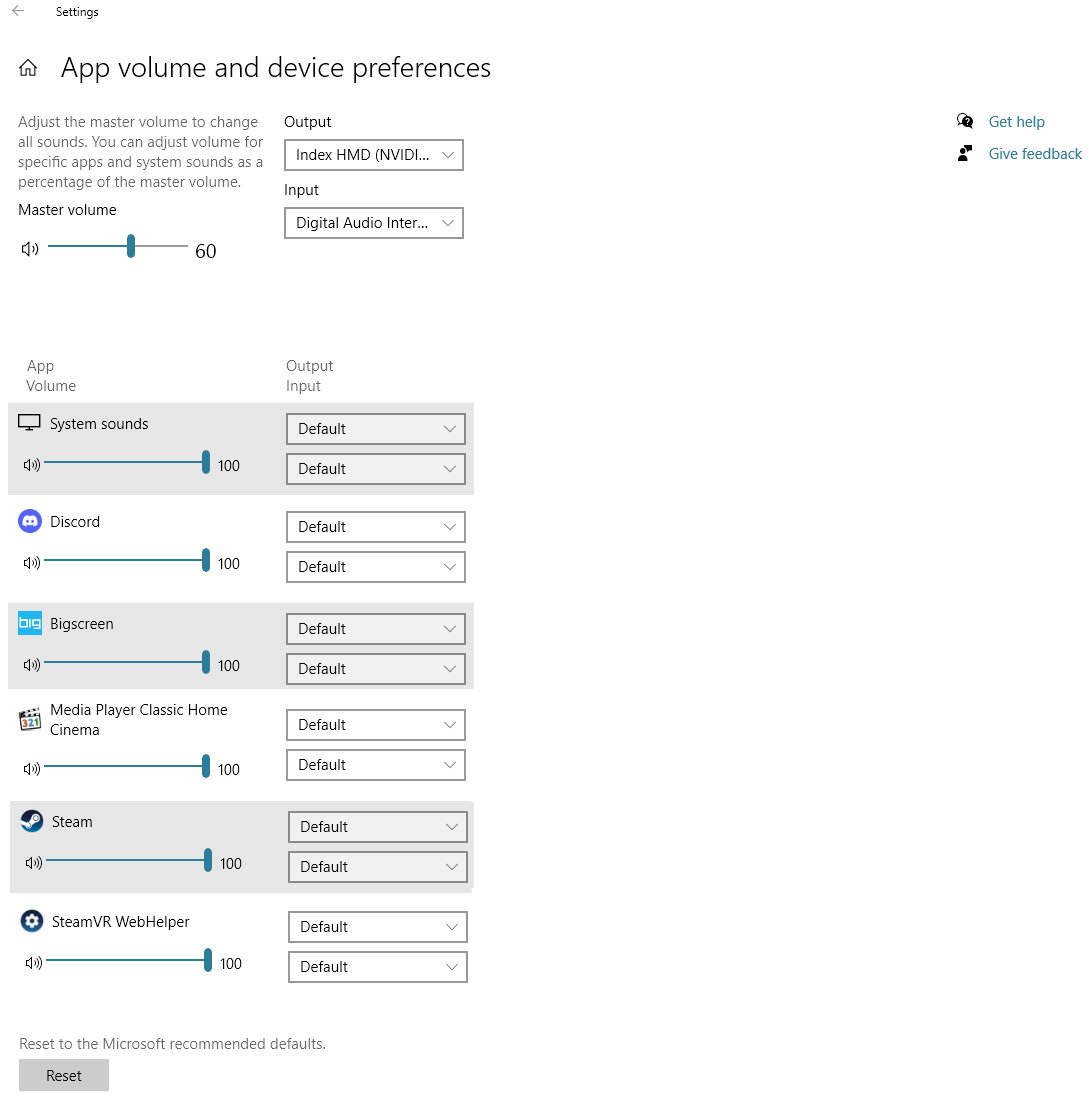Go to Settings home icon
Screen dimensions: 1089x1107
tap(28, 68)
